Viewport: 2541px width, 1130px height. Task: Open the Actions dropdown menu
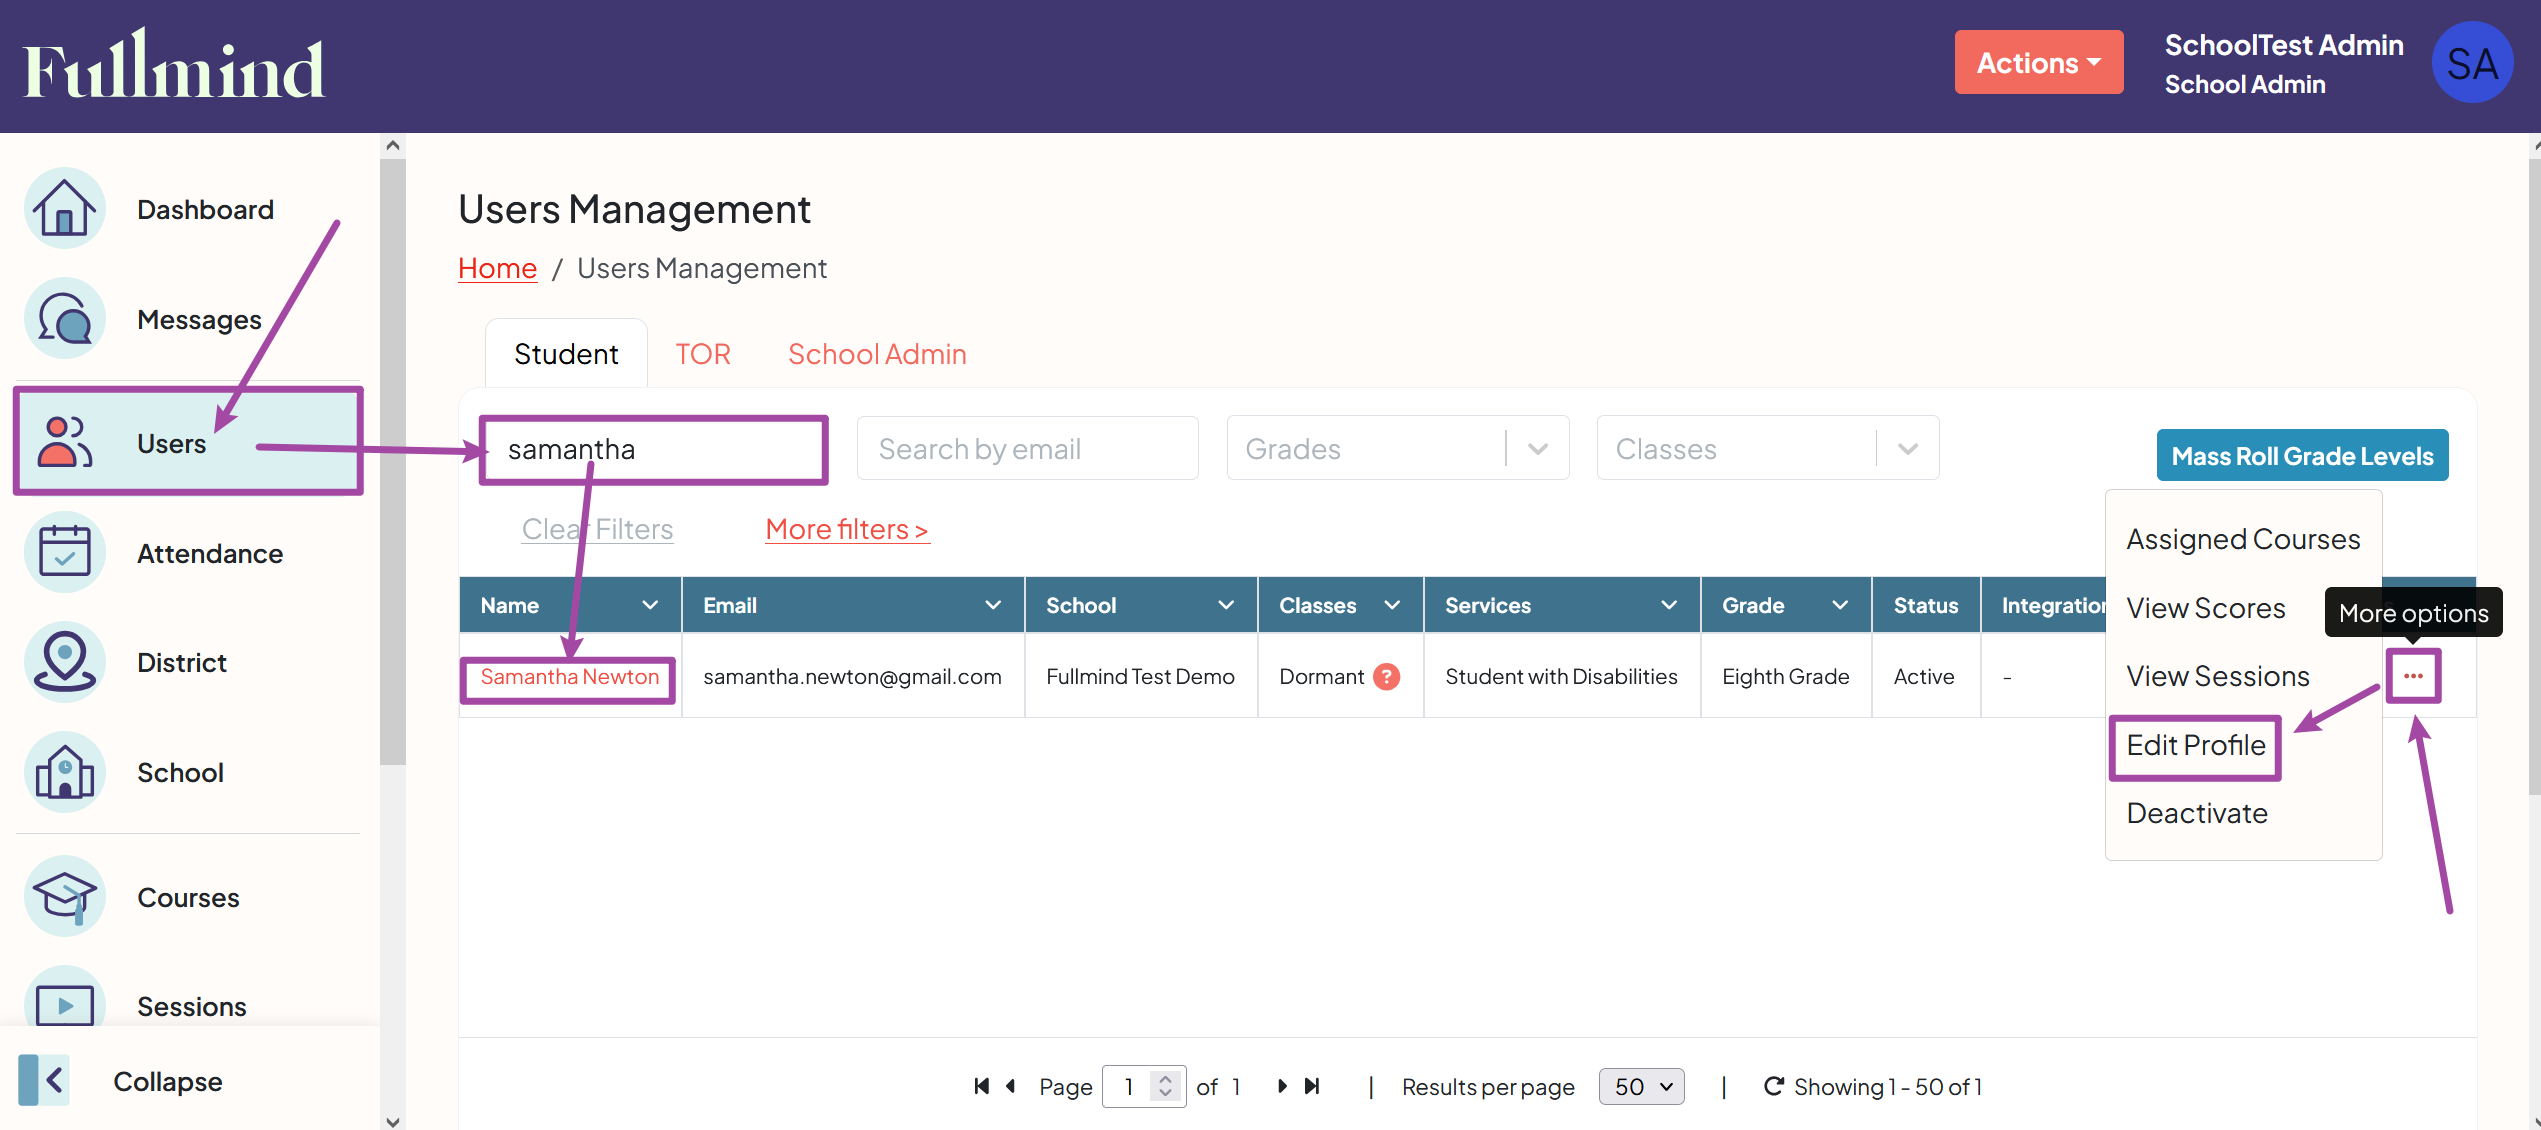(2038, 61)
